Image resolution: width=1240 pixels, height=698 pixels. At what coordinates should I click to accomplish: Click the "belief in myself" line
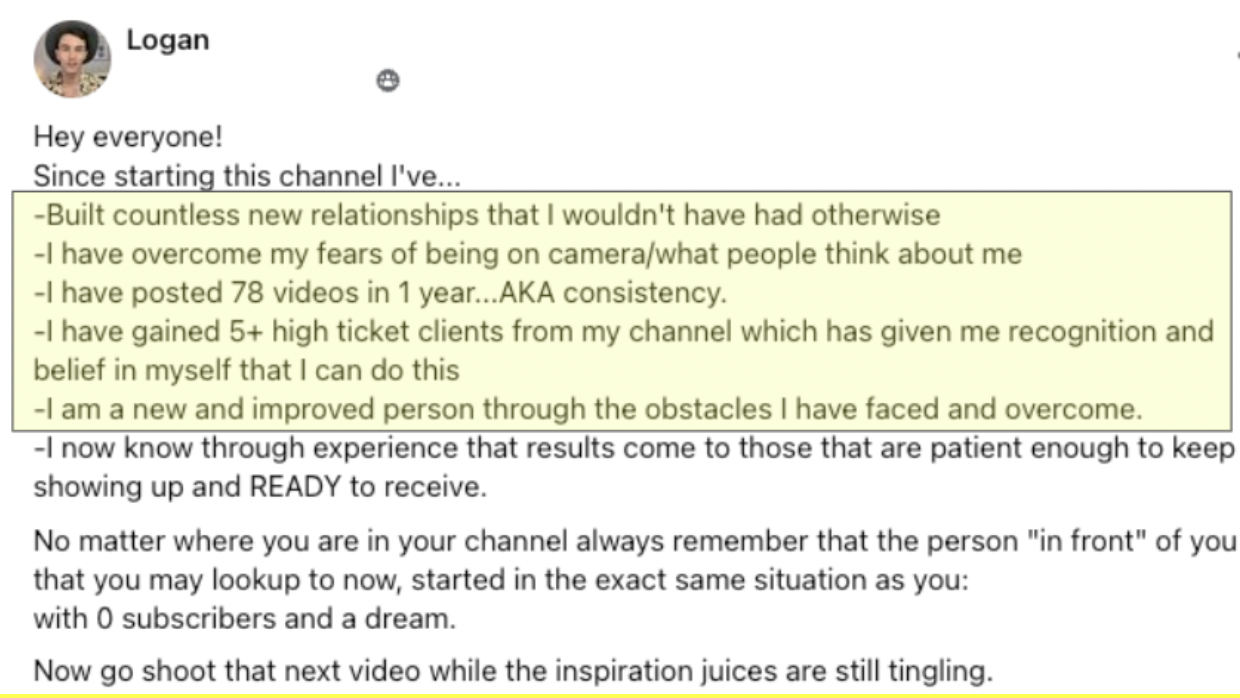click(x=246, y=371)
